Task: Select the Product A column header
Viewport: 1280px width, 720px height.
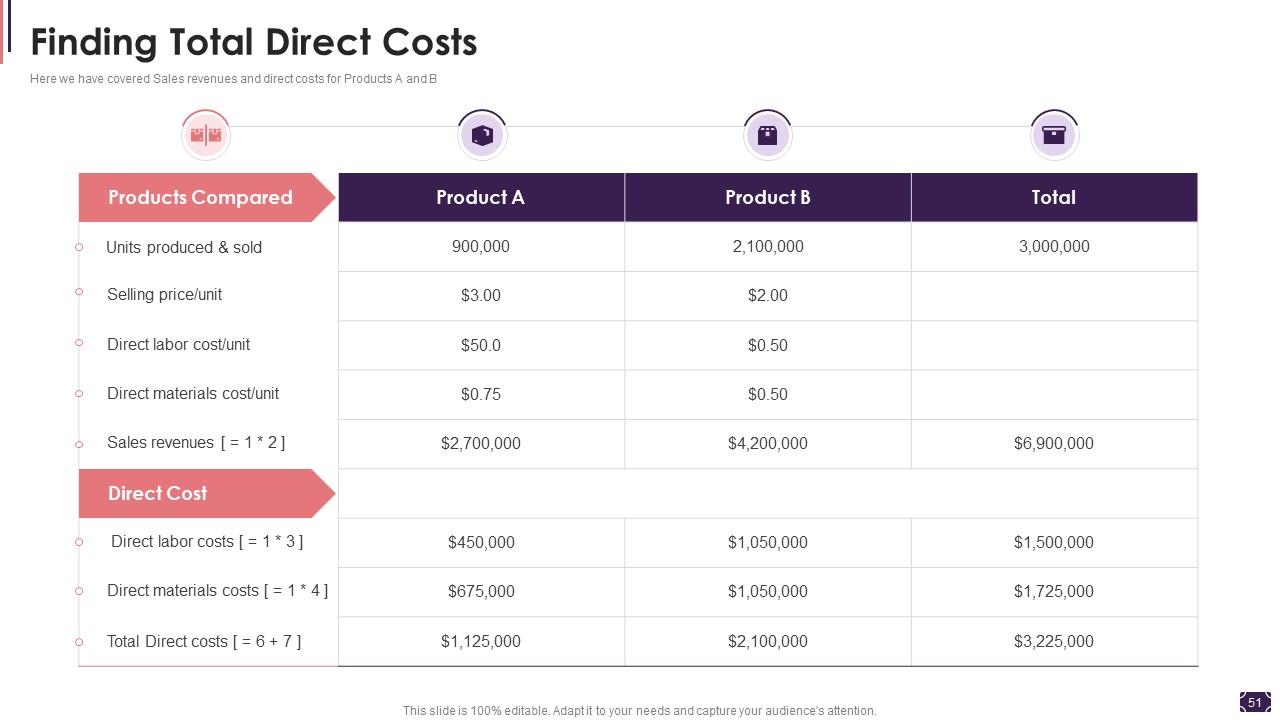Action: pyautogui.click(x=481, y=197)
